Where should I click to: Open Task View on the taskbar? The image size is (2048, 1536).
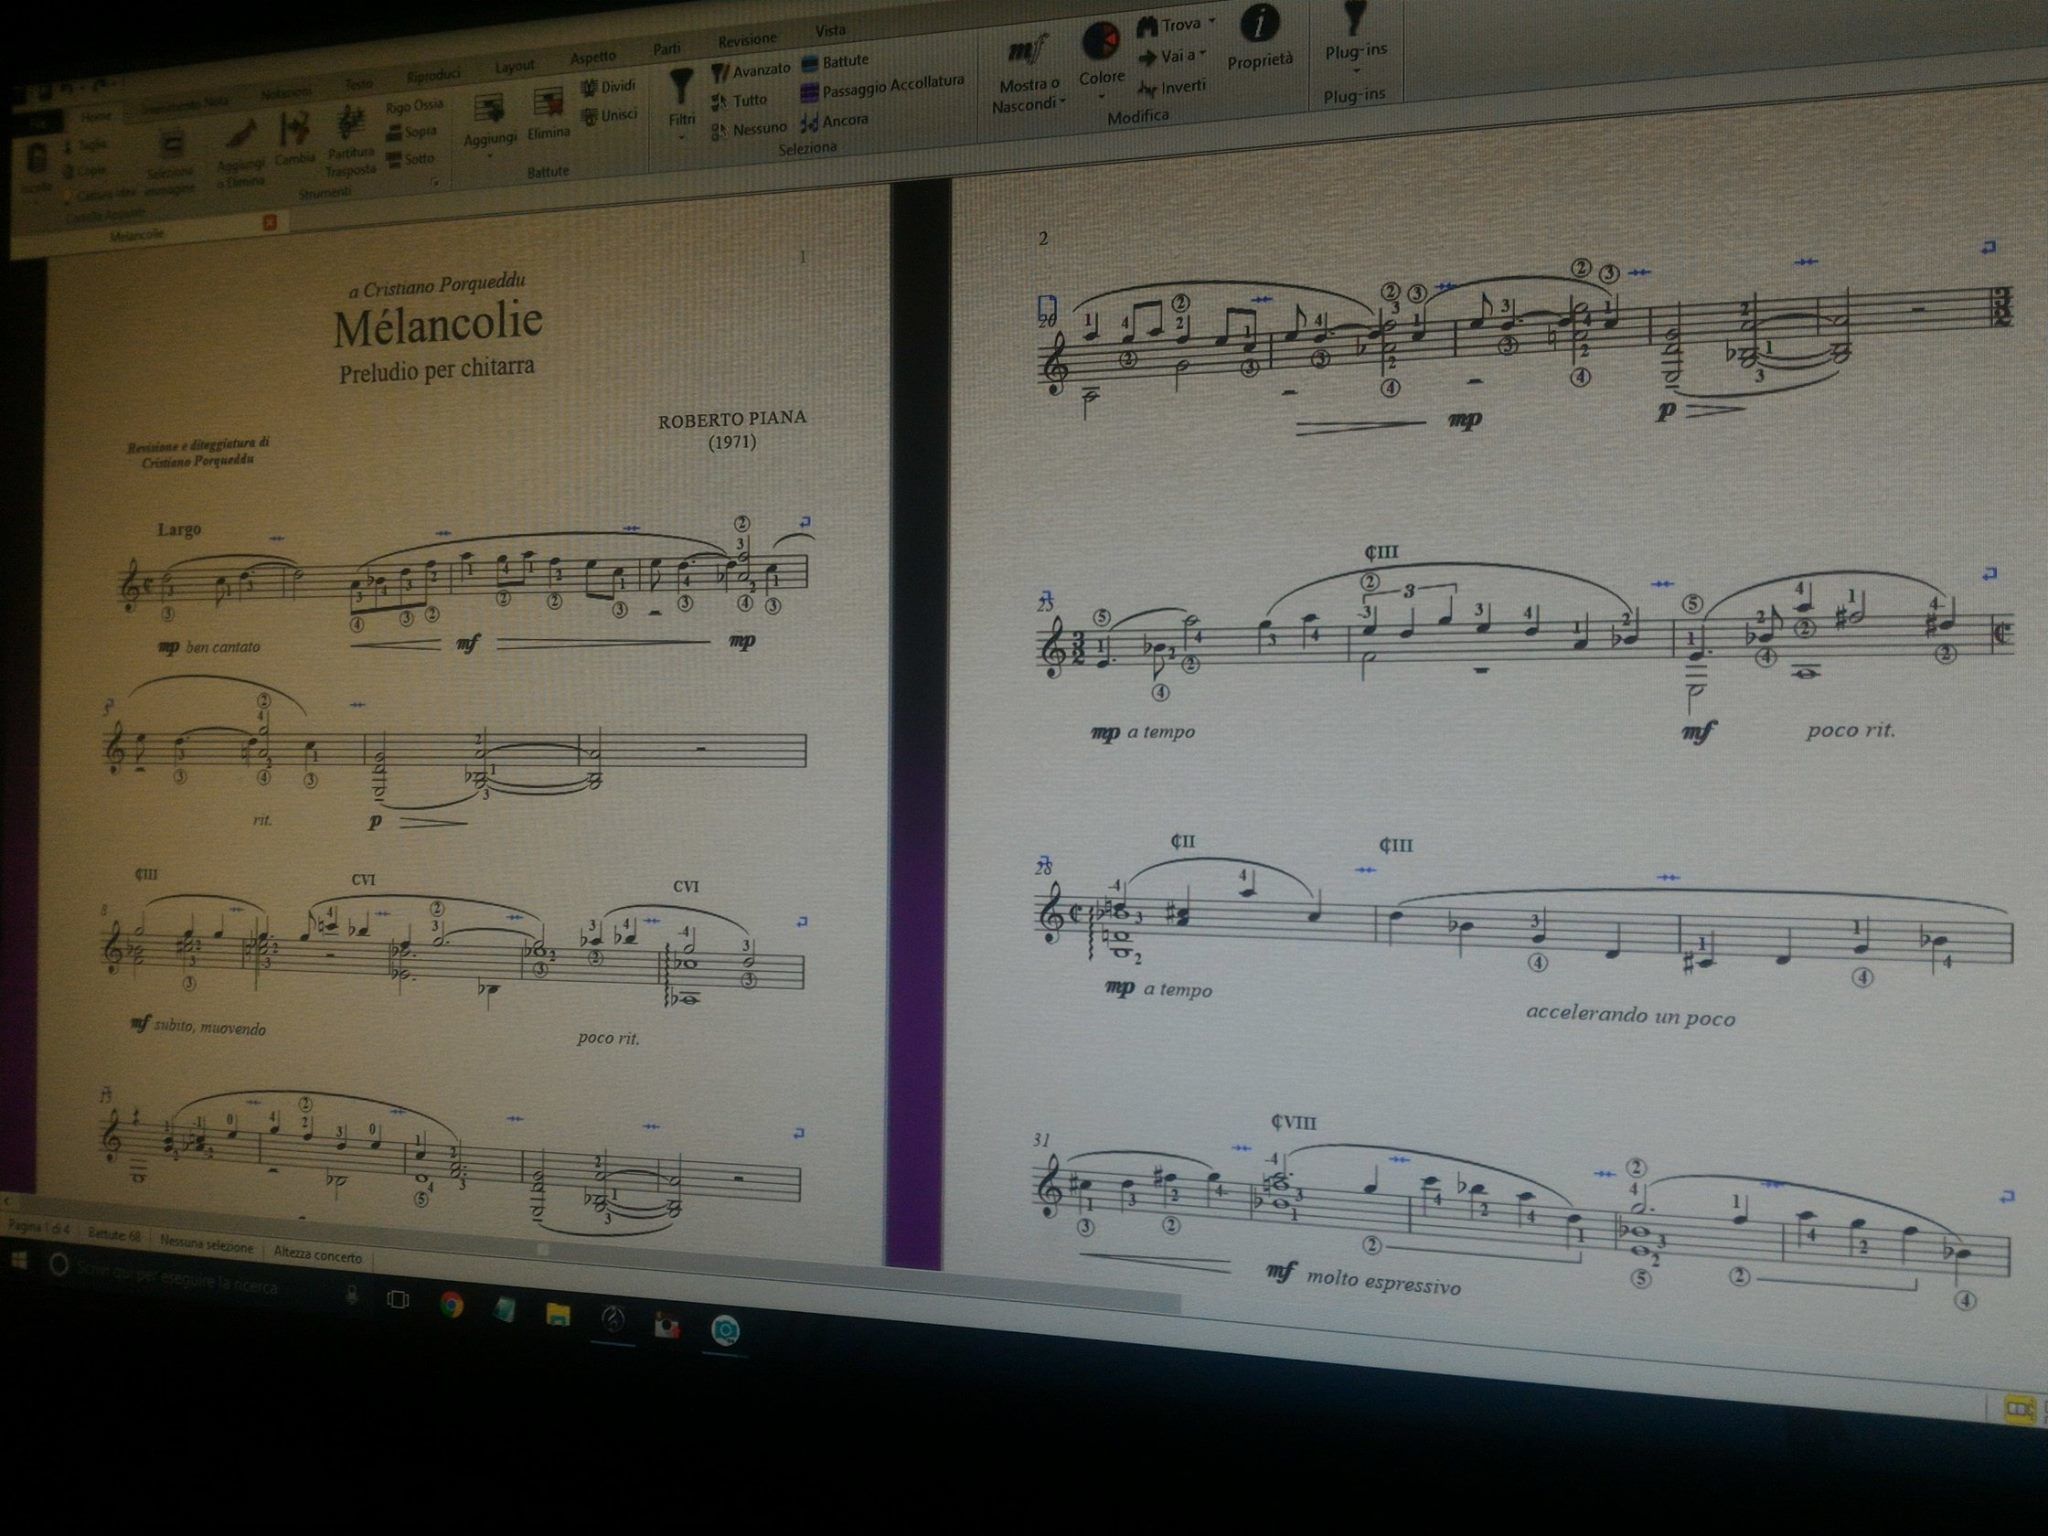(397, 1299)
